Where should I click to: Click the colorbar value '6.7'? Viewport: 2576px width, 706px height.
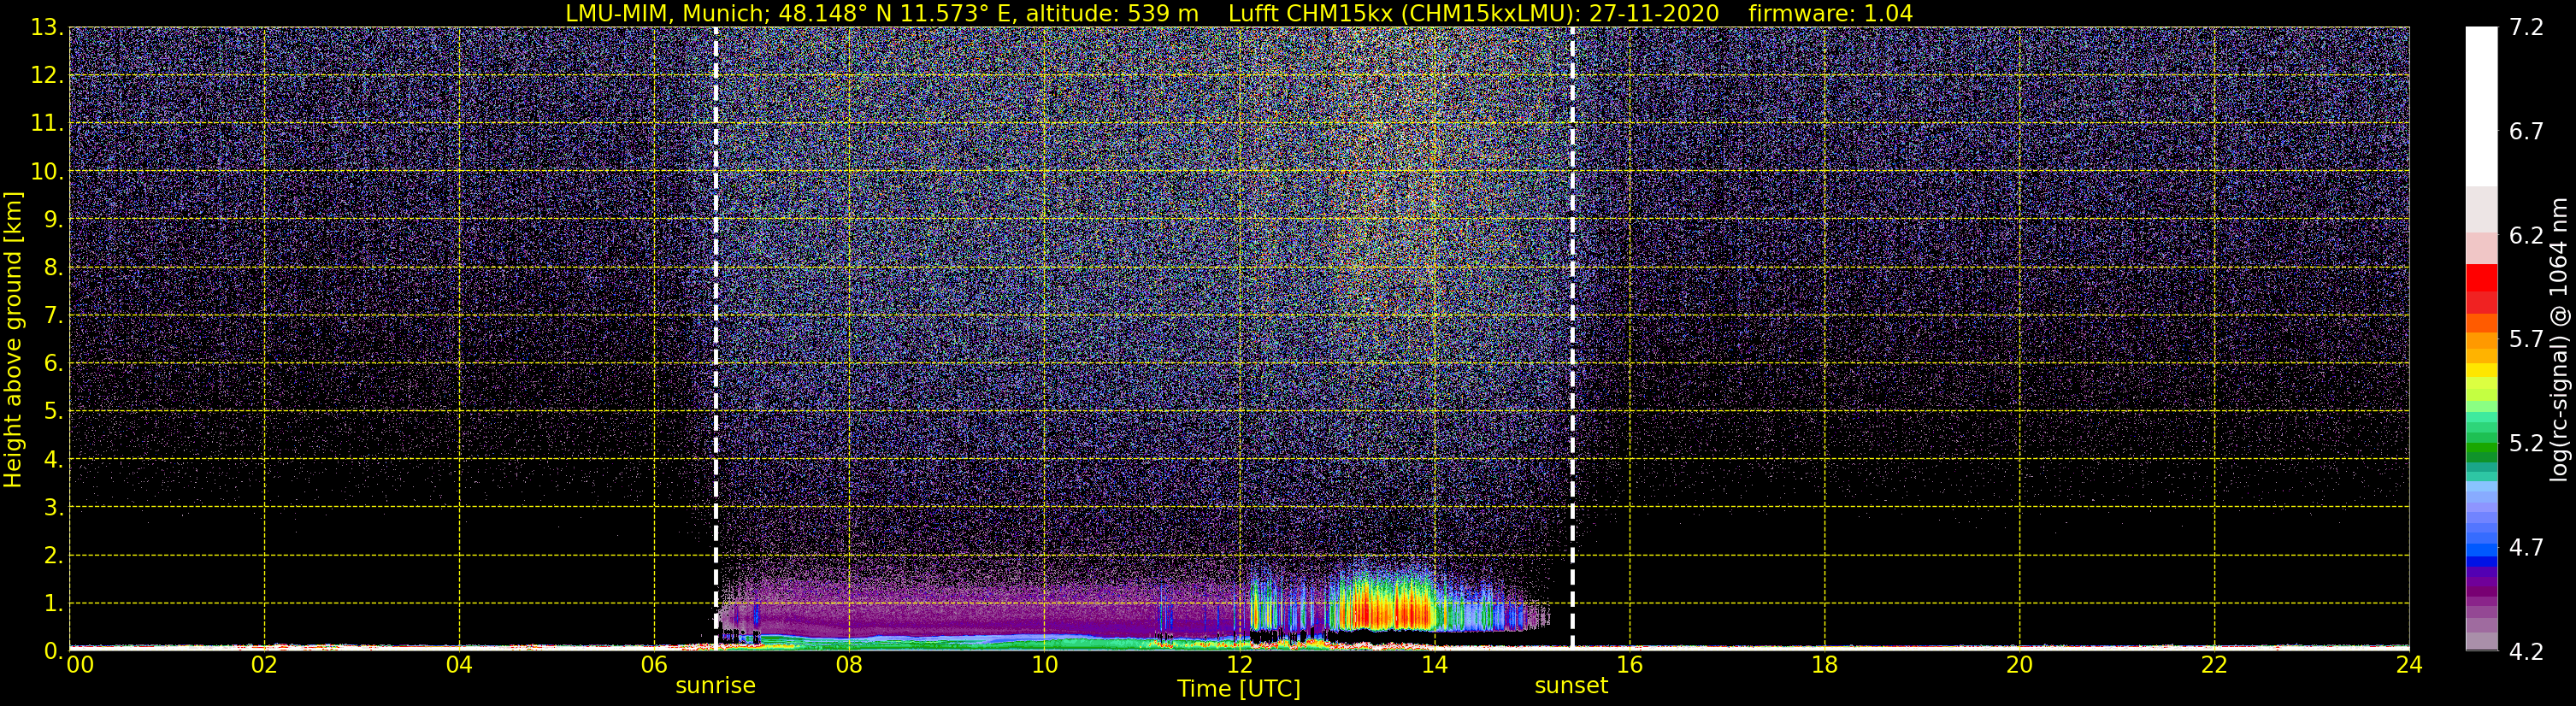(2526, 131)
